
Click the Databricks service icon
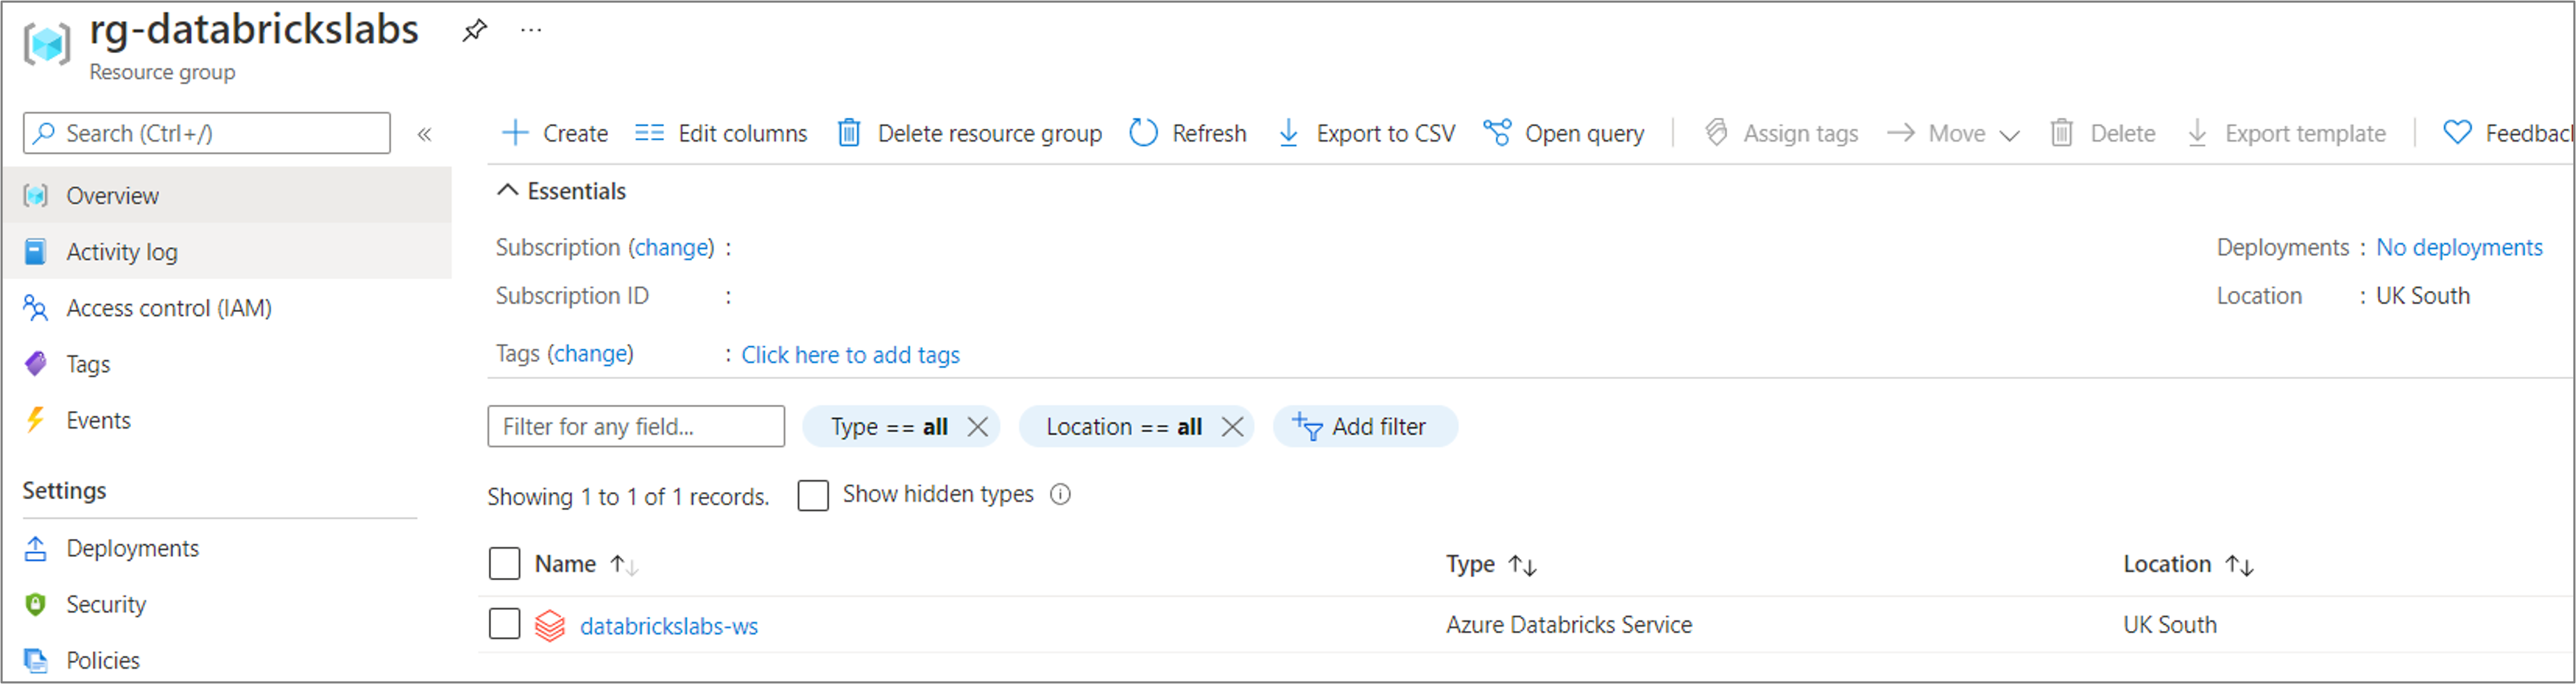click(550, 625)
